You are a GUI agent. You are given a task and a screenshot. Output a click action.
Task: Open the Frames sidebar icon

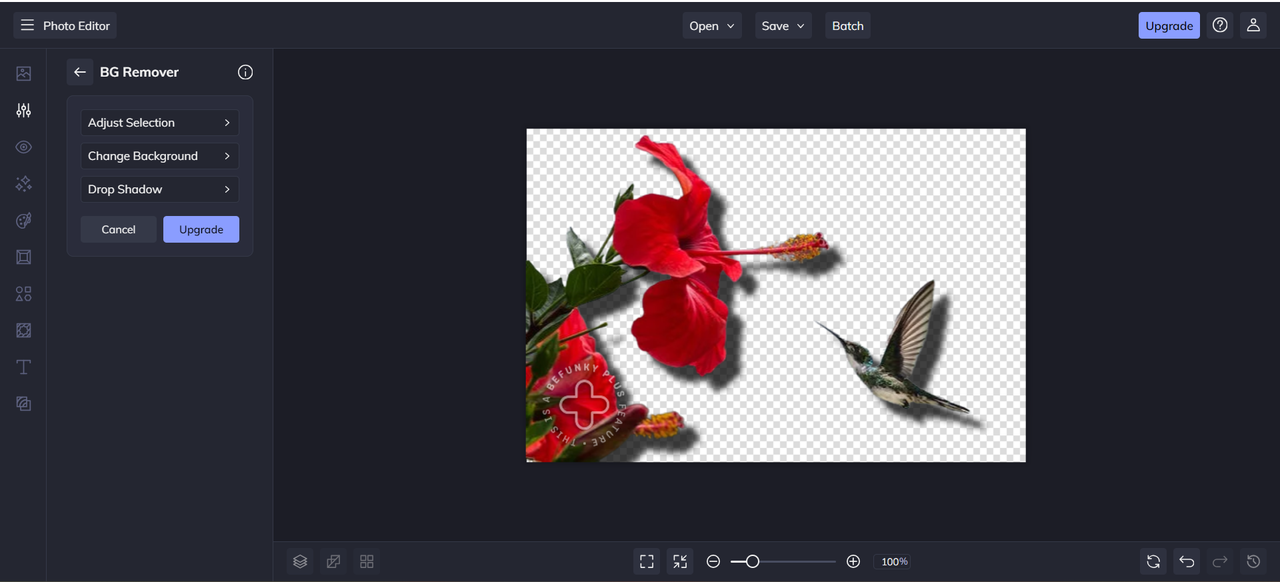click(x=24, y=257)
